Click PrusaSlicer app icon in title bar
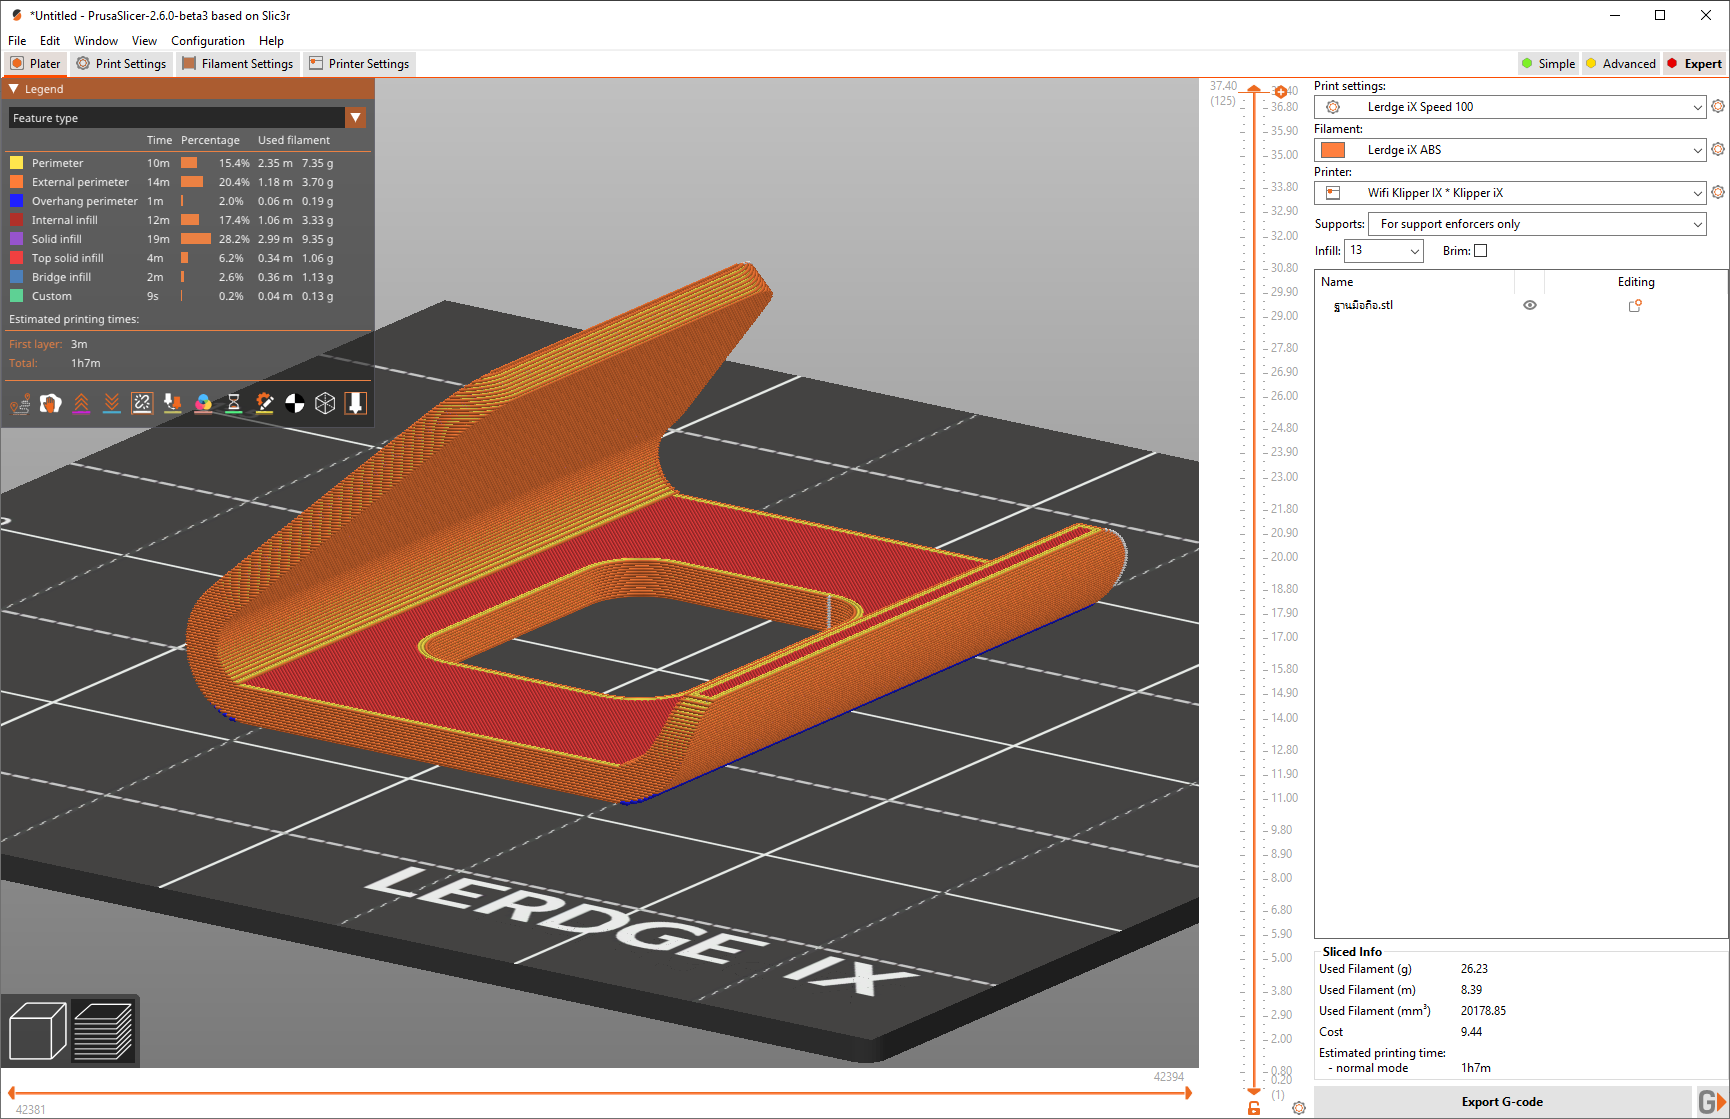Screen dimensions: 1730x1119 point(16,15)
